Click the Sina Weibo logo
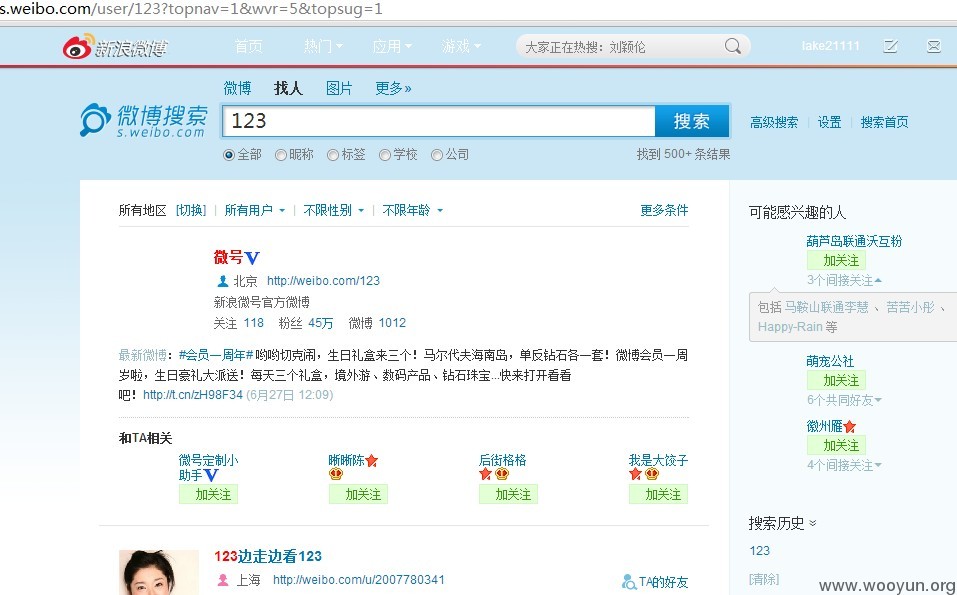This screenshot has height=595, width=957. 115,46
